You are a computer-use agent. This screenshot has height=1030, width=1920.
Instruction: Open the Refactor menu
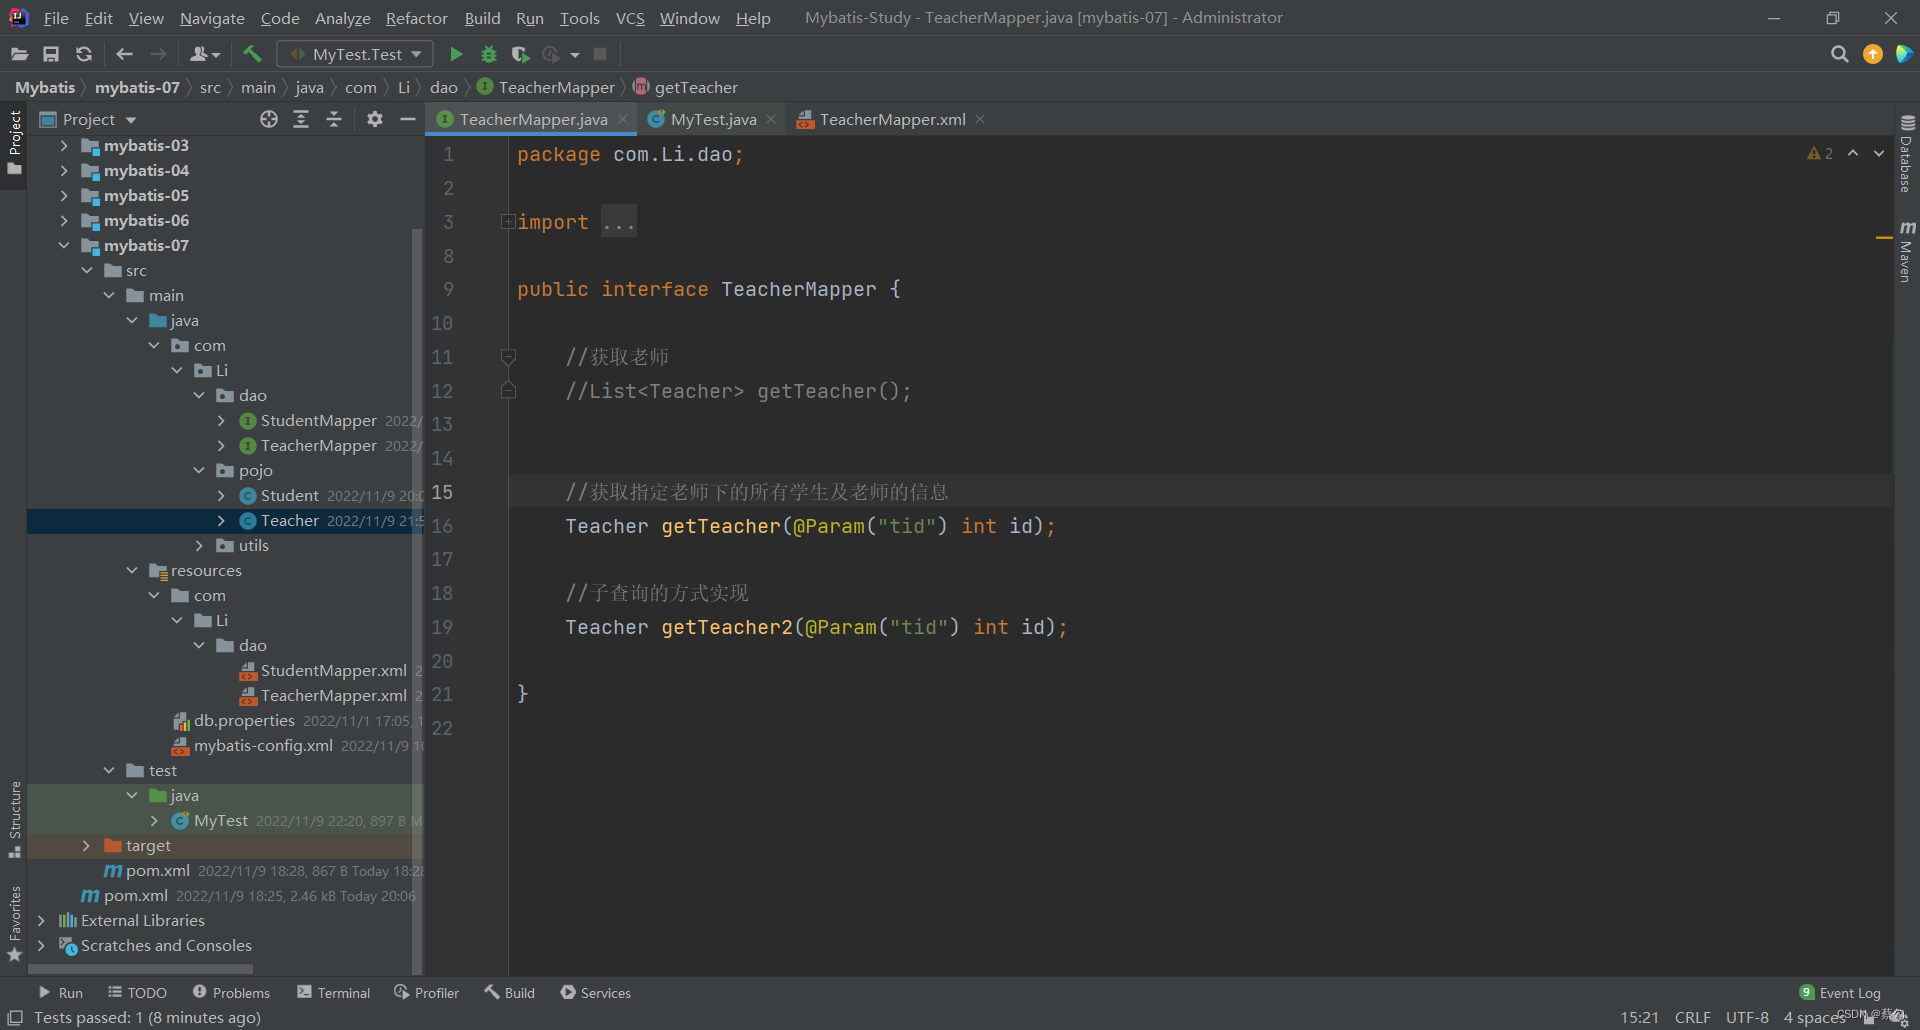tap(416, 18)
